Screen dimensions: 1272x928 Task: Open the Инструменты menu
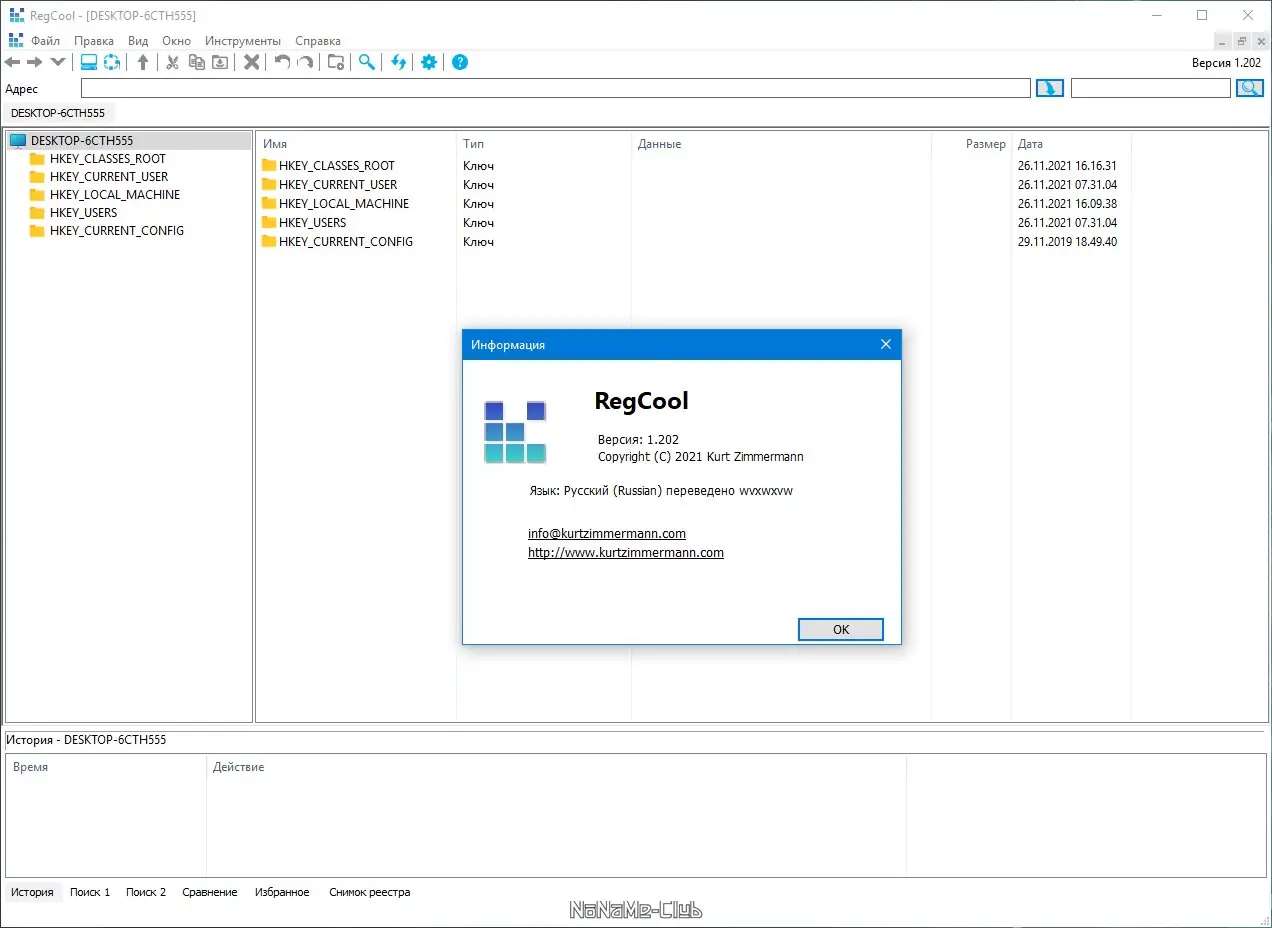tap(243, 41)
